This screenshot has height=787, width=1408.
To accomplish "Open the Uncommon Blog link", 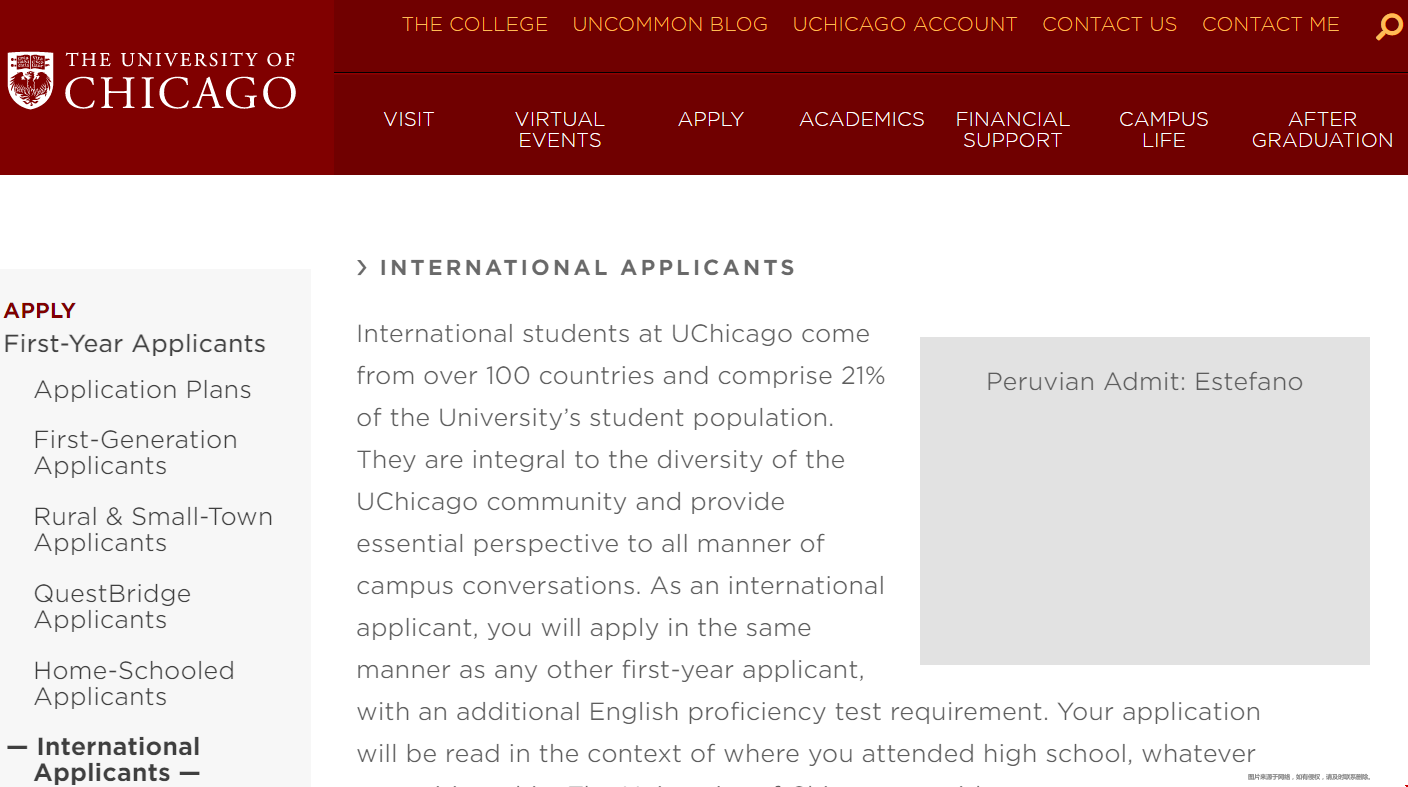I will pos(670,25).
